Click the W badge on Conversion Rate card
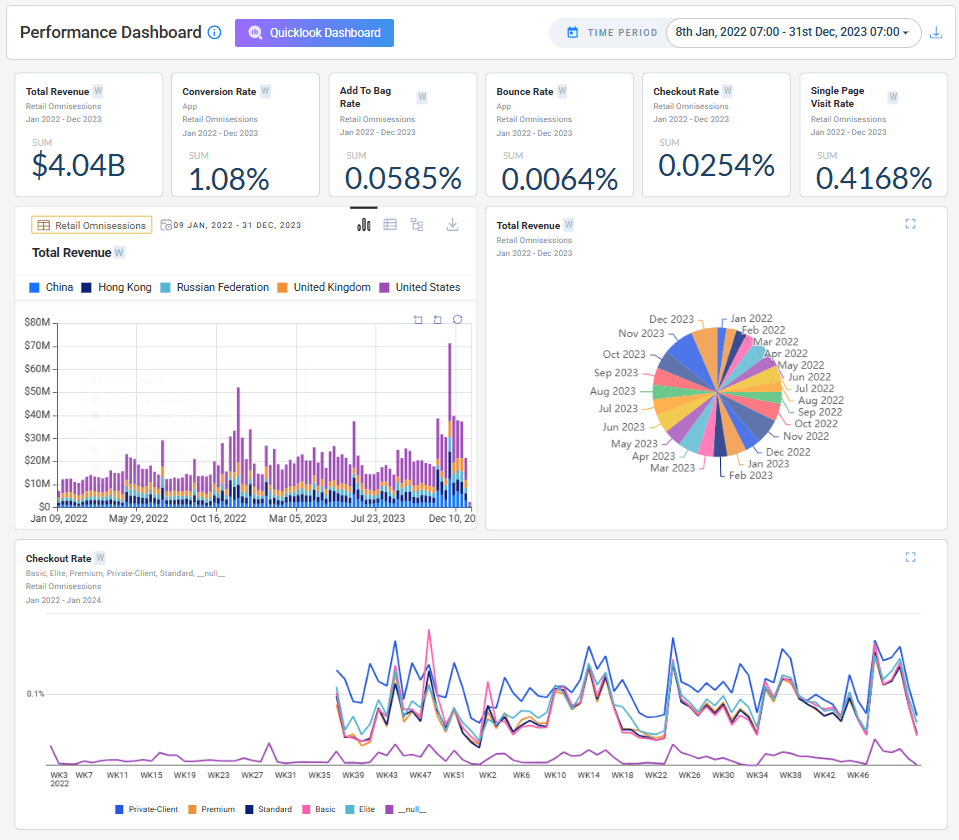 click(265, 91)
